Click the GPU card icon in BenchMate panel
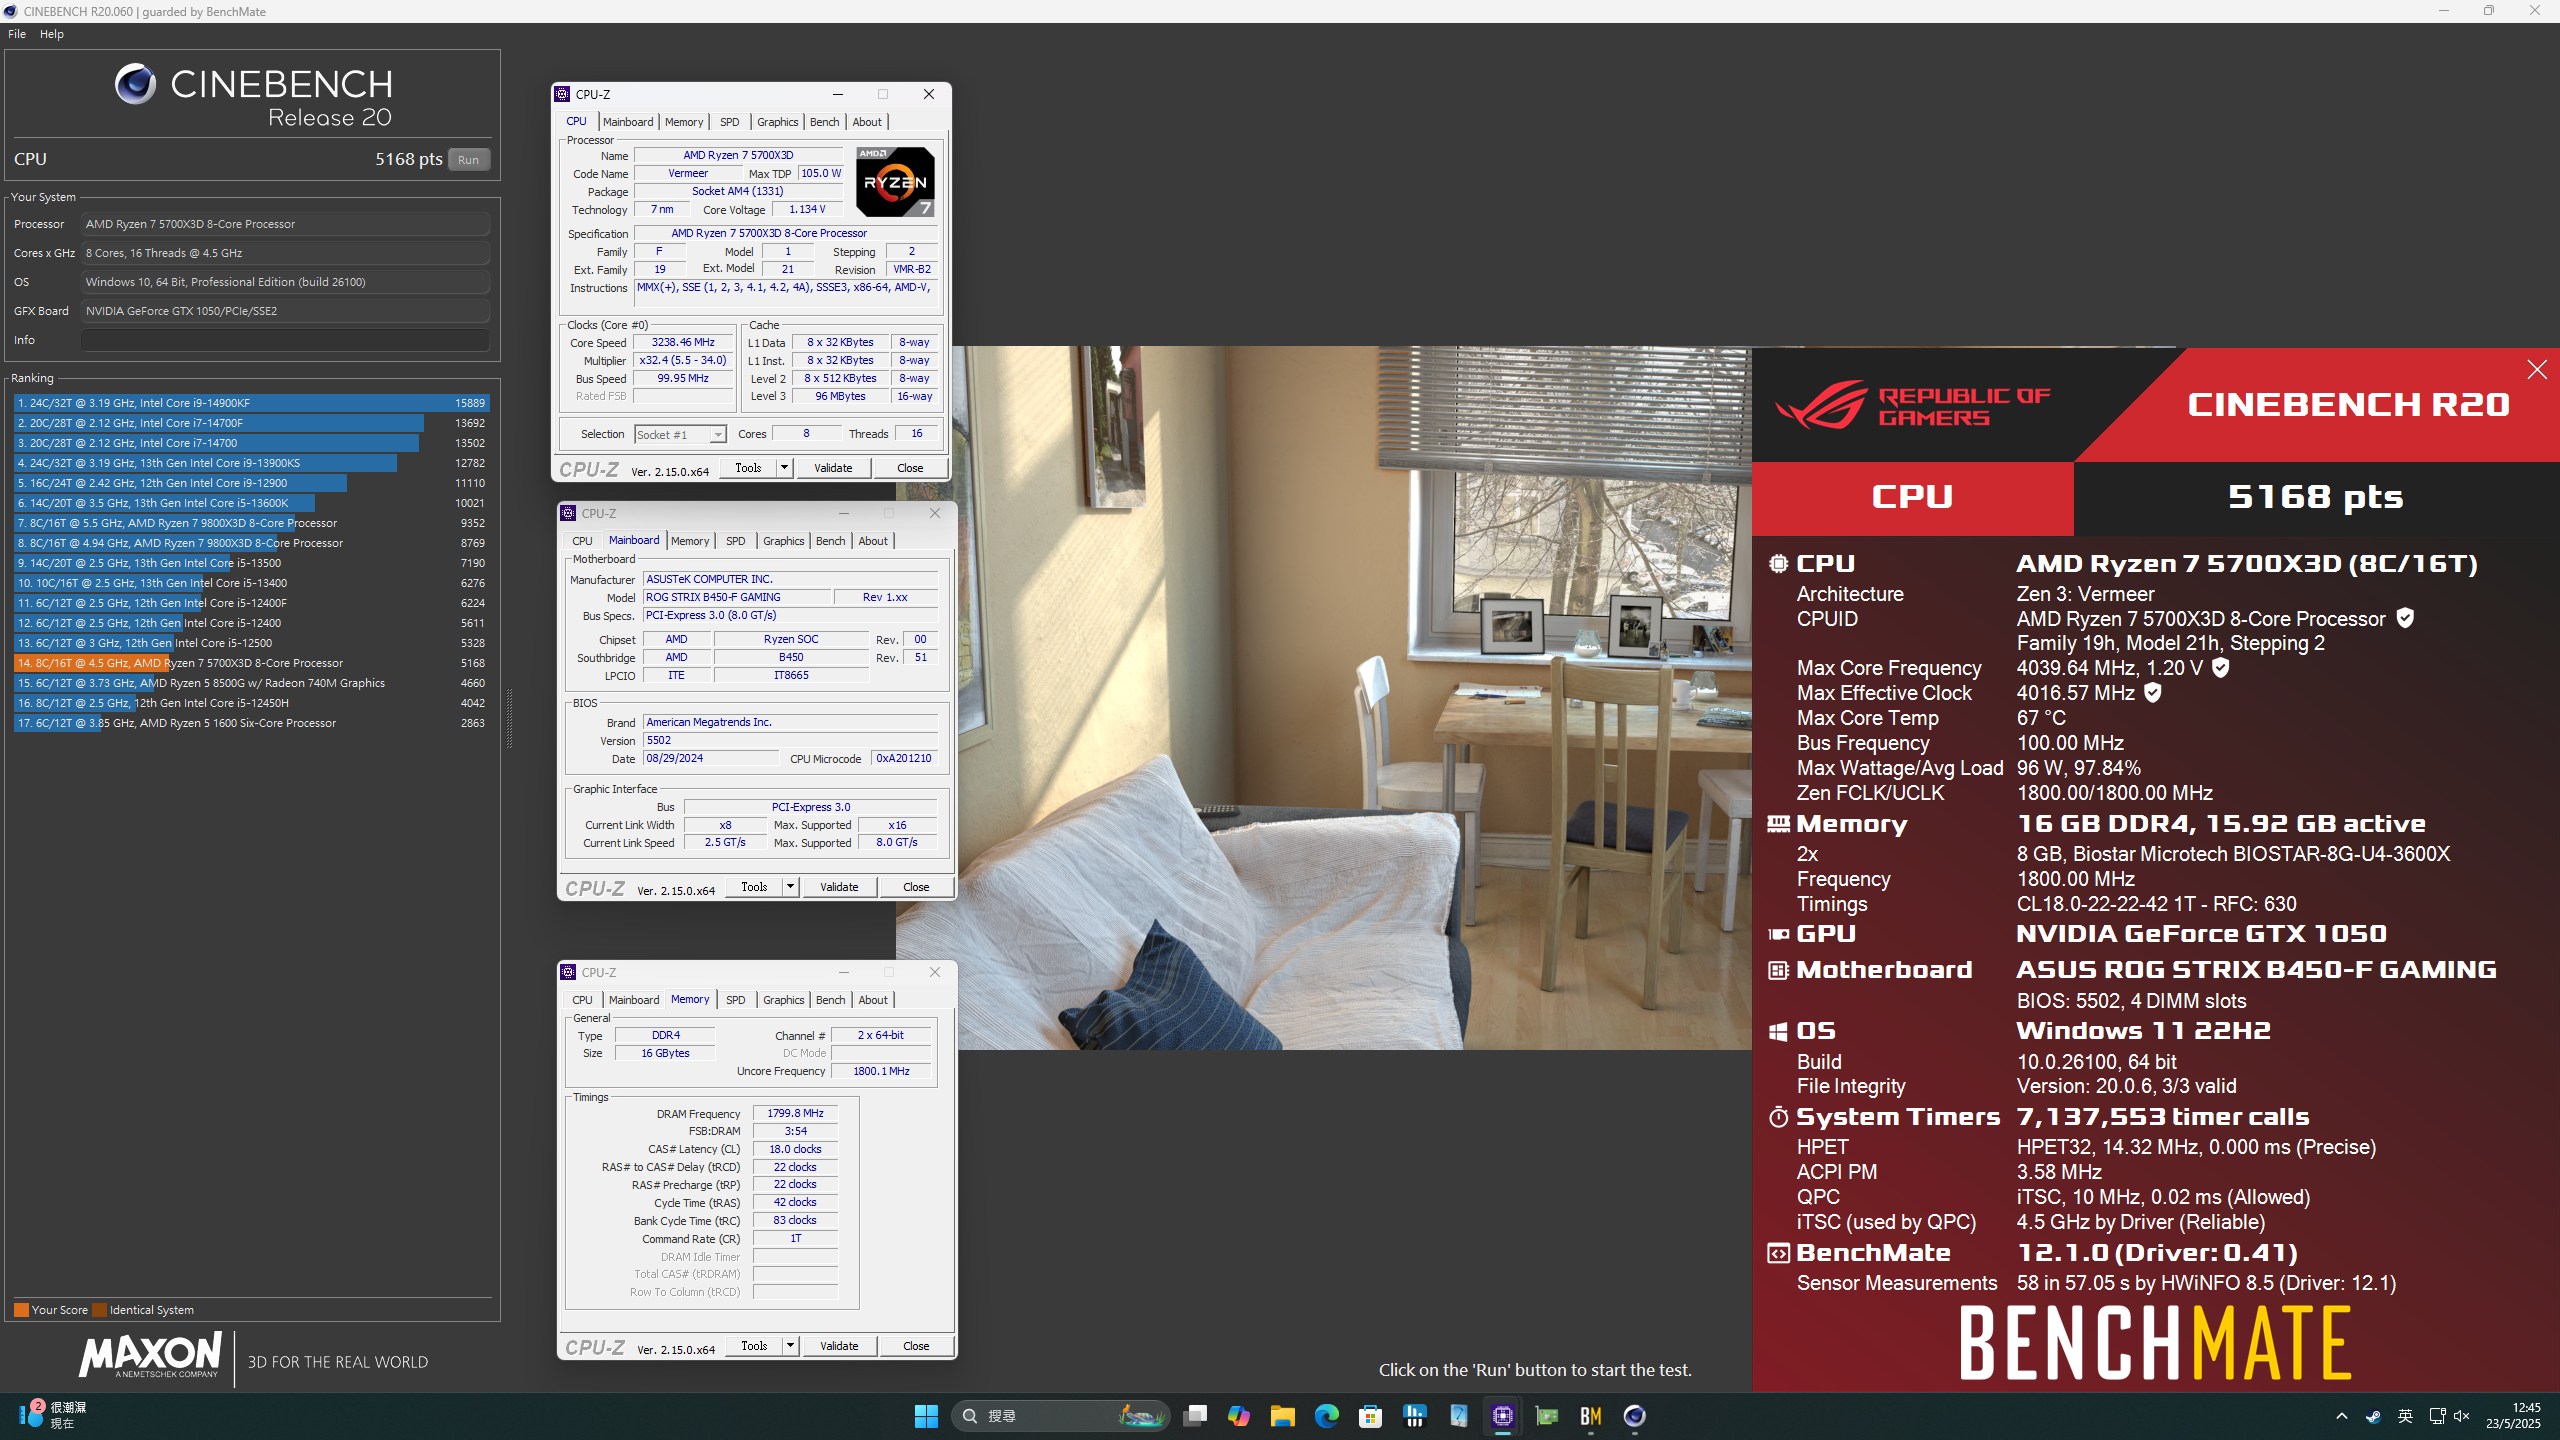This screenshot has height=1440, width=2560. (1778, 934)
